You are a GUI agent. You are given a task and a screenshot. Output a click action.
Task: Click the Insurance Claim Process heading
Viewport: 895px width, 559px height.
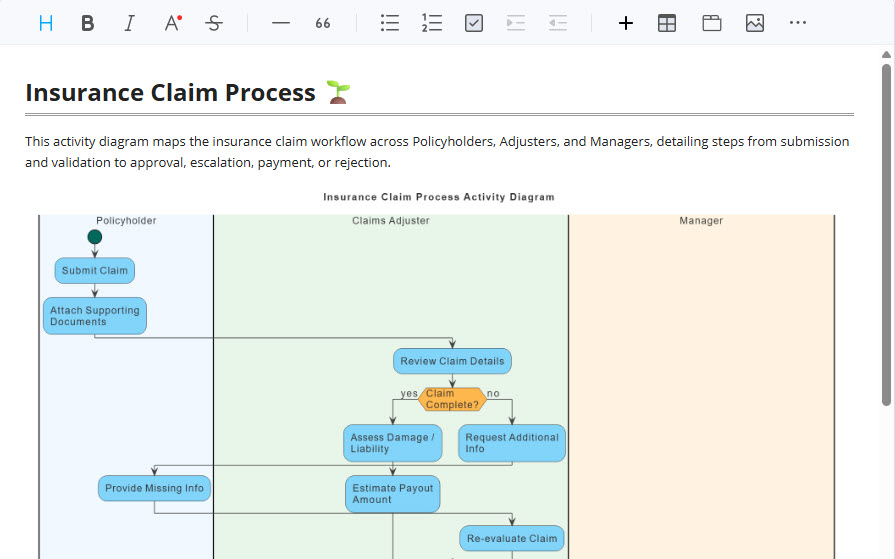[170, 93]
